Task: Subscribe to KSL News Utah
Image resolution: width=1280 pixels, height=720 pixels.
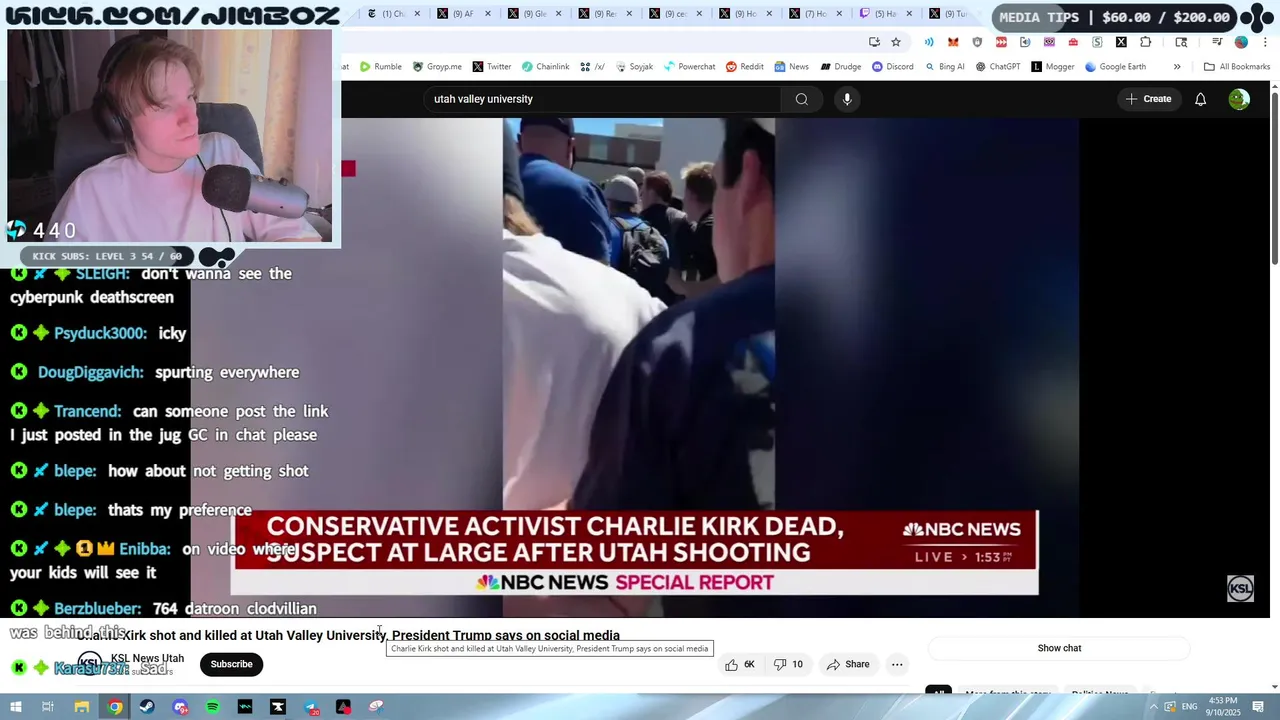Action: tap(231, 664)
